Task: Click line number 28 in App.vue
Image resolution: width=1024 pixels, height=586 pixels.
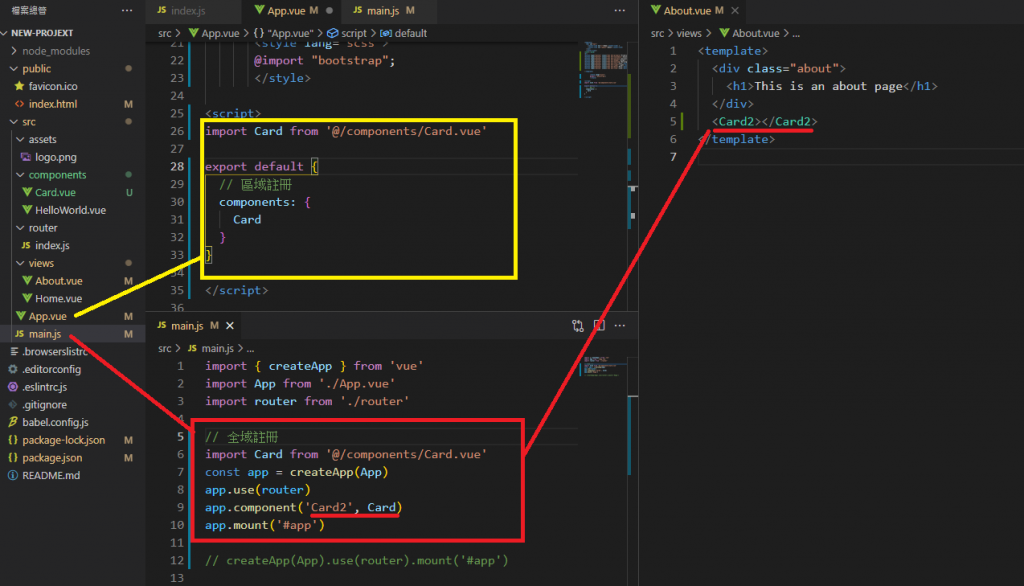Action: [x=177, y=166]
